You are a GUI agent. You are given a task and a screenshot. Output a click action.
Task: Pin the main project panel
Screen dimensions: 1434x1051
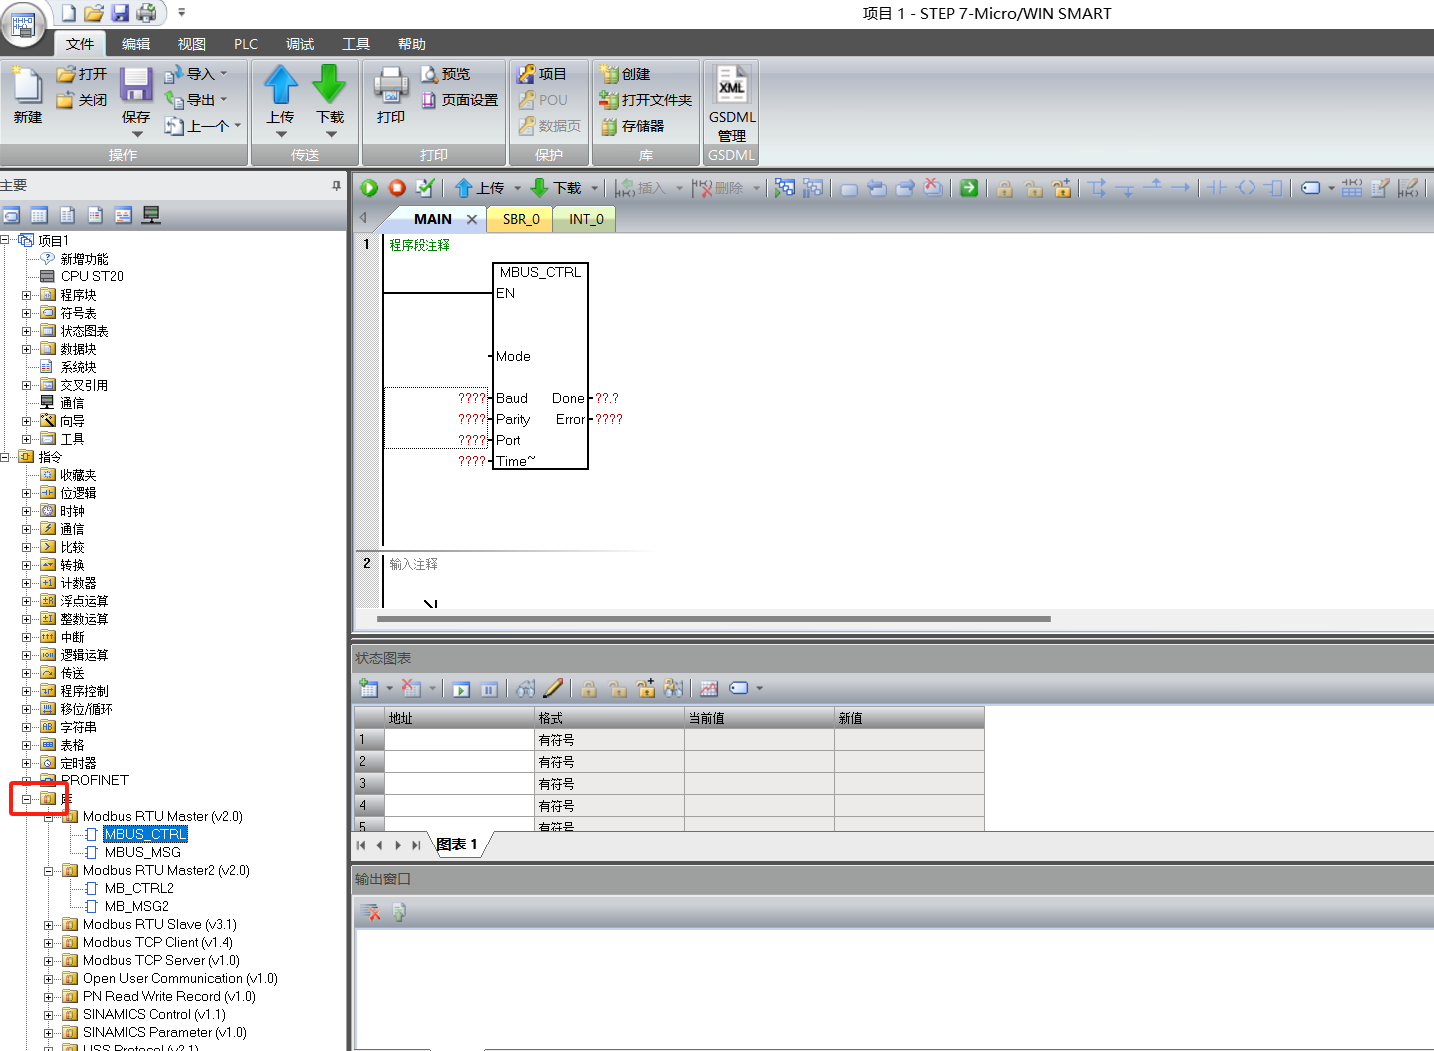(x=336, y=186)
